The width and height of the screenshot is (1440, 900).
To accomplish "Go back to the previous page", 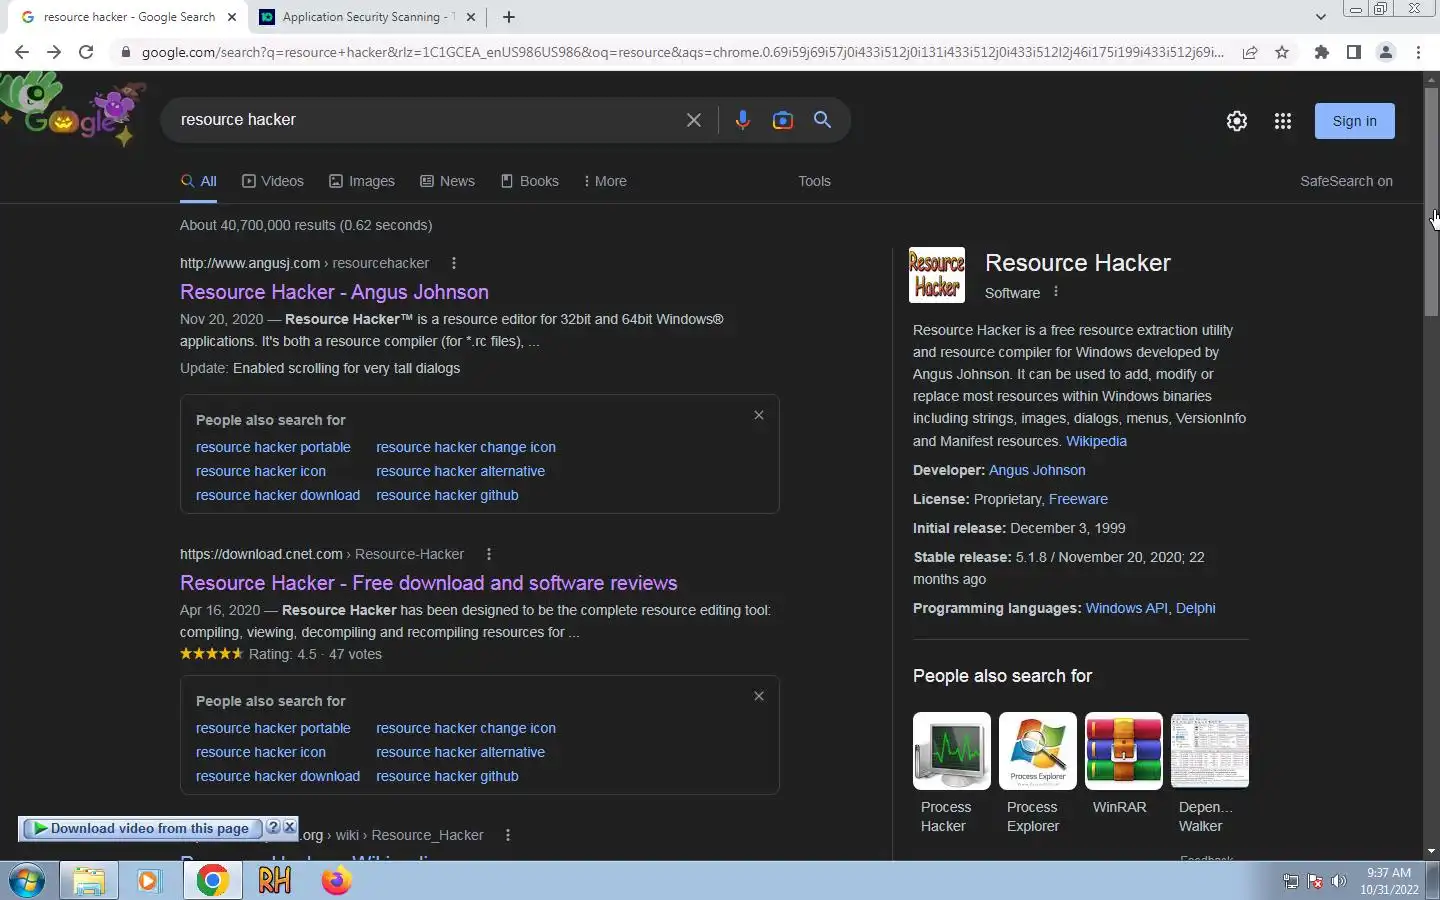I will click(x=22, y=52).
